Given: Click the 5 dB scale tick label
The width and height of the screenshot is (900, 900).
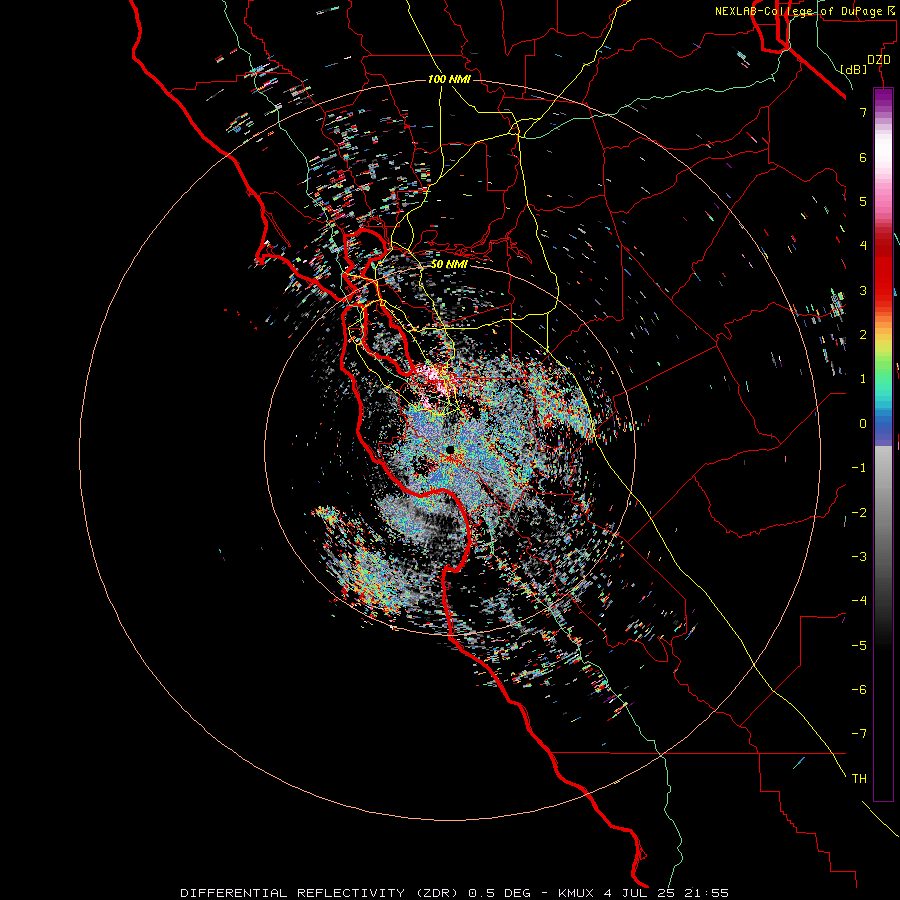Looking at the screenshot, I should (863, 201).
